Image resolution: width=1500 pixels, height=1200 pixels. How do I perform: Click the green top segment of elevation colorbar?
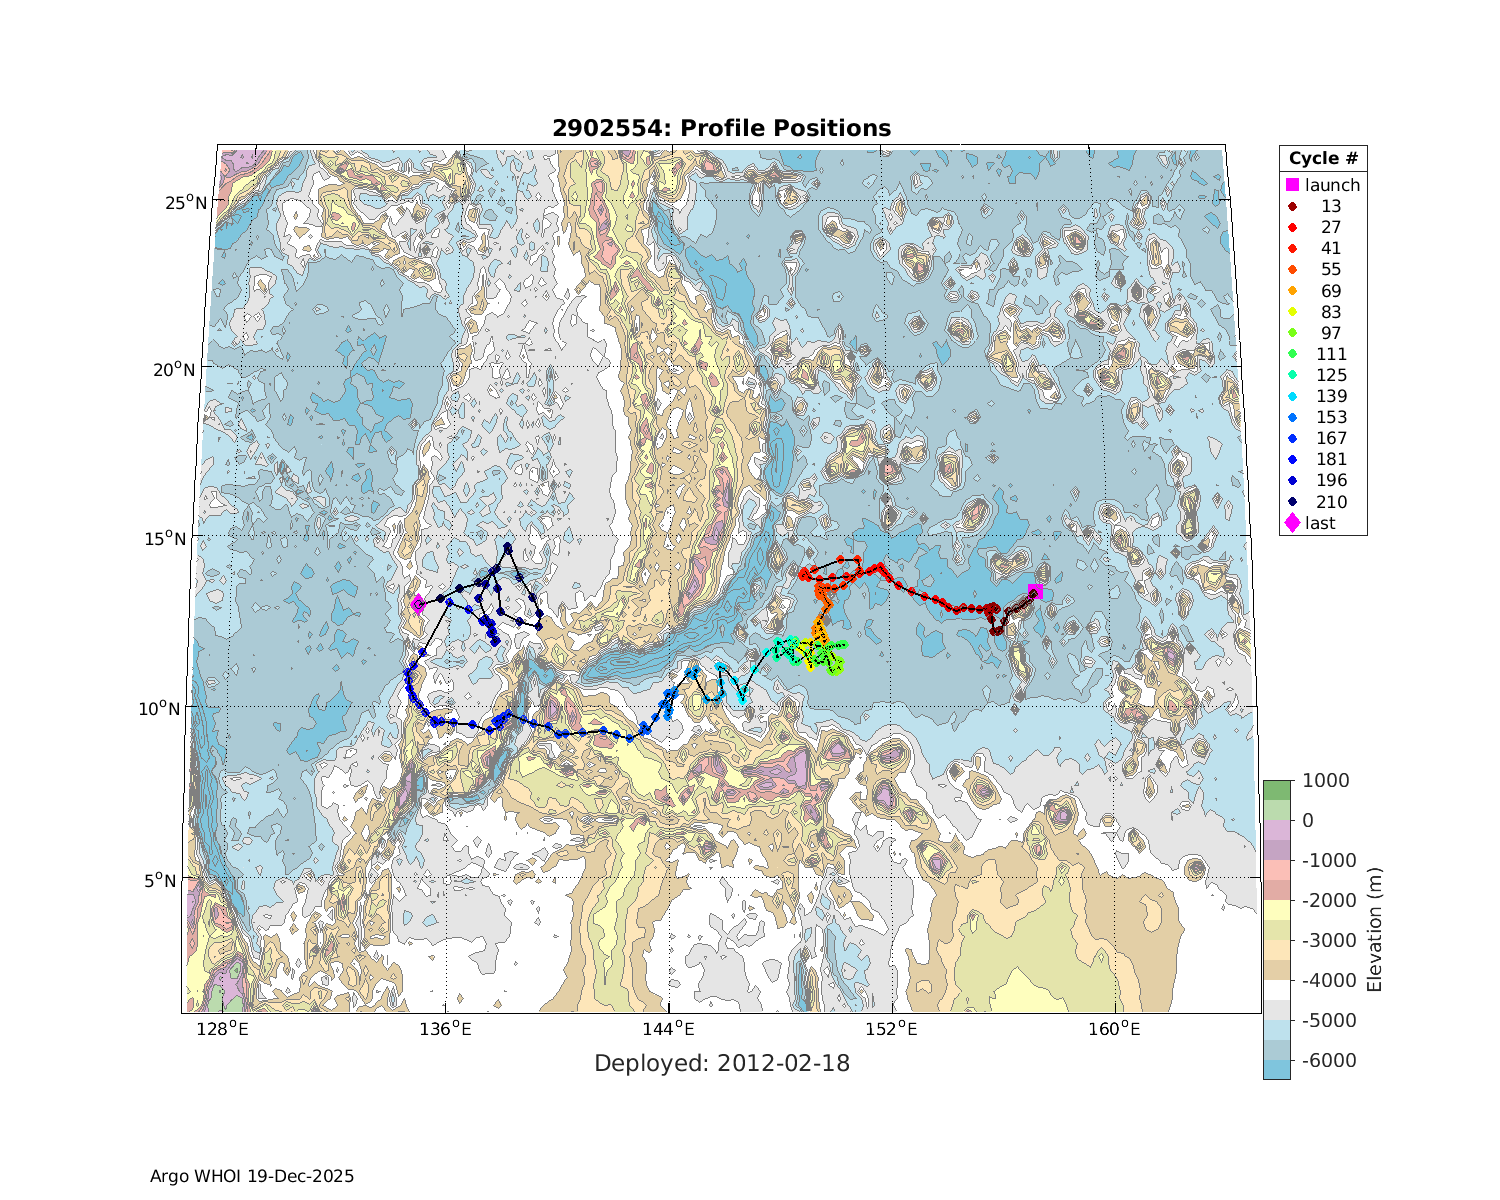1276,790
